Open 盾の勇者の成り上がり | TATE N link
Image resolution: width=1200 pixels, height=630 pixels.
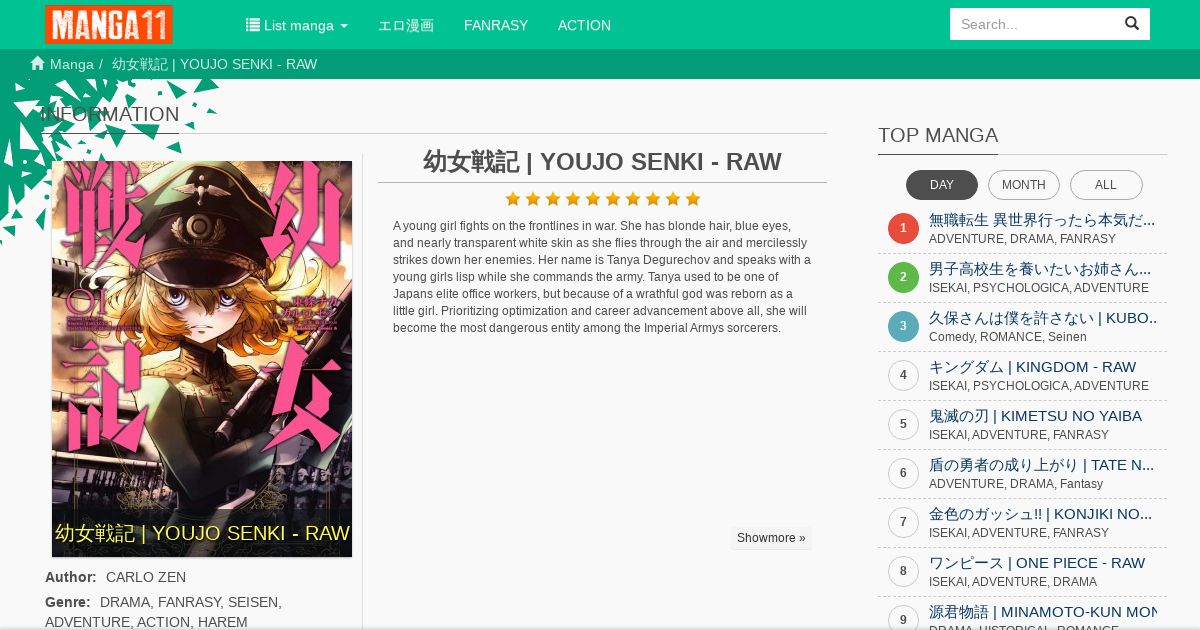pyautogui.click(x=1041, y=465)
